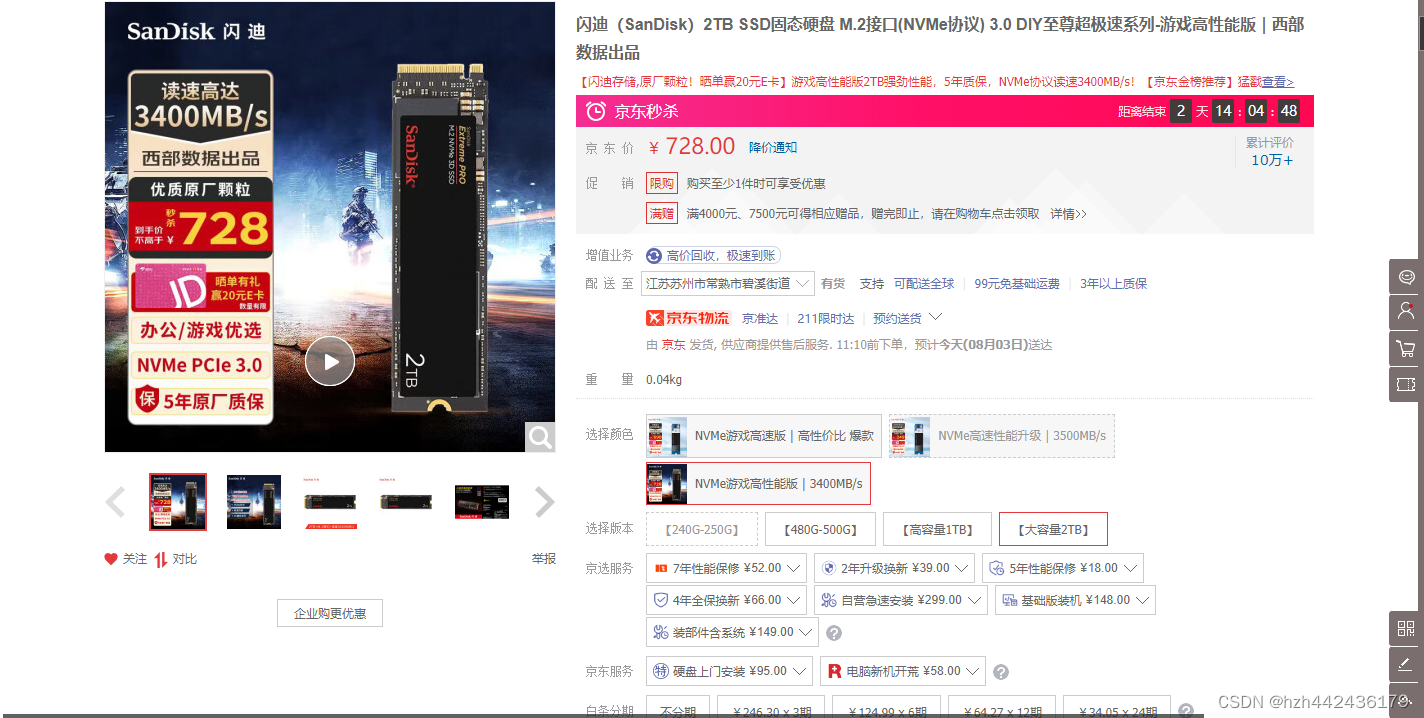The width and height of the screenshot is (1424, 718).
Task: Choose NVMe高速性能升级 3500MB/s option
Action: tap(1002, 436)
